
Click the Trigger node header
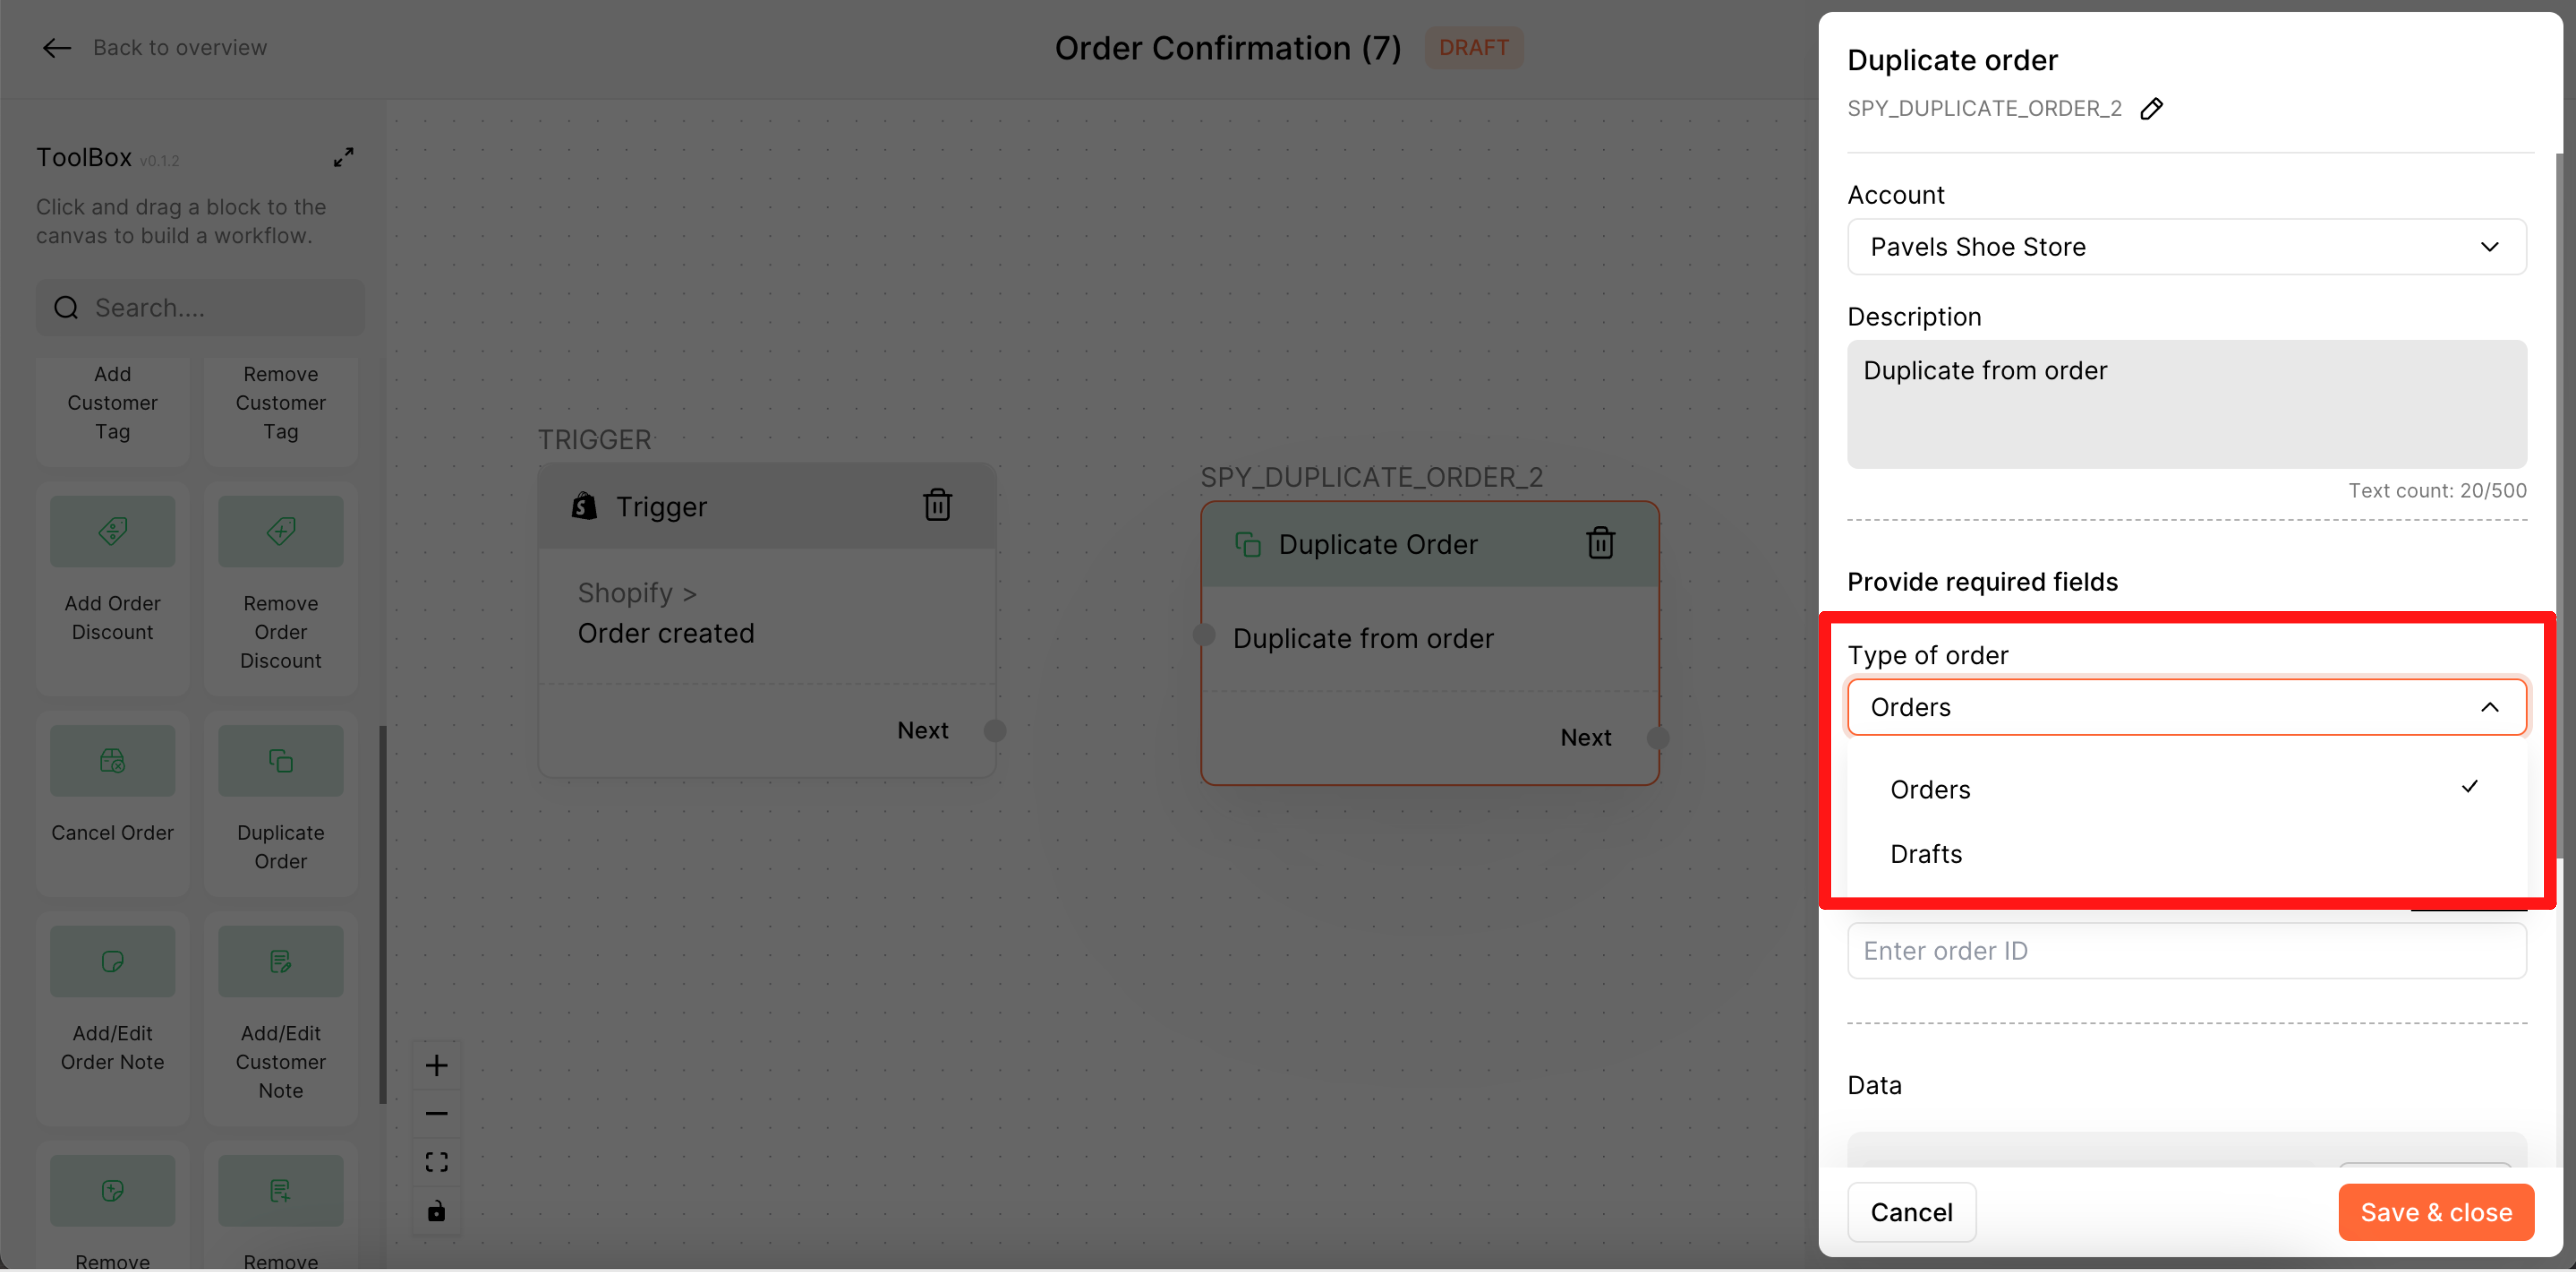pyautogui.click(x=766, y=506)
